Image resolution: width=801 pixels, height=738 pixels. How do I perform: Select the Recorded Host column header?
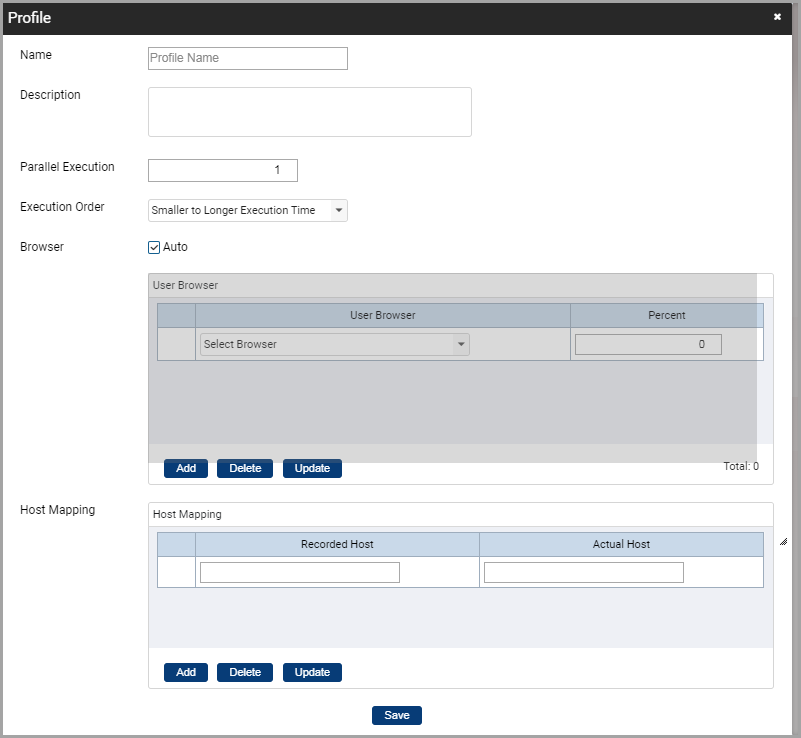pyautogui.click(x=337, y=544)
